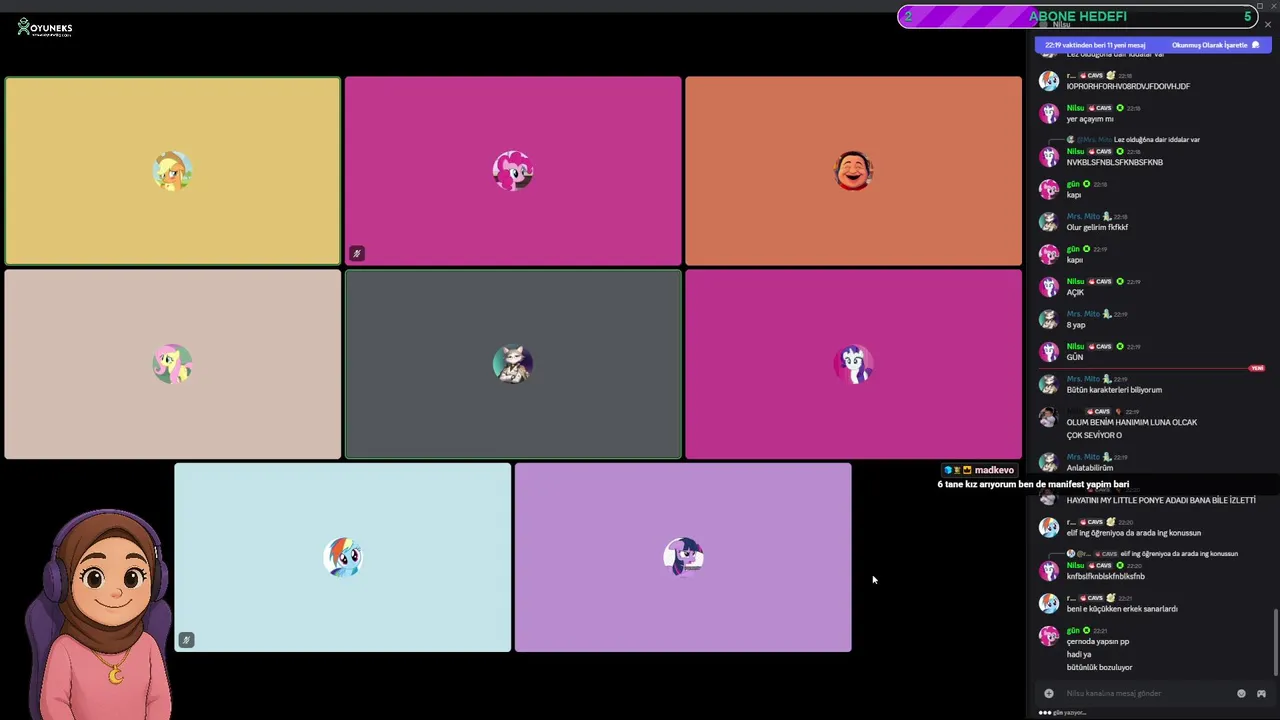Image resolution: width=1280 pixels, height=720 pixels.
Task: Click the Nilsu channel title in chat header
Action: [x=1061, y=25]
